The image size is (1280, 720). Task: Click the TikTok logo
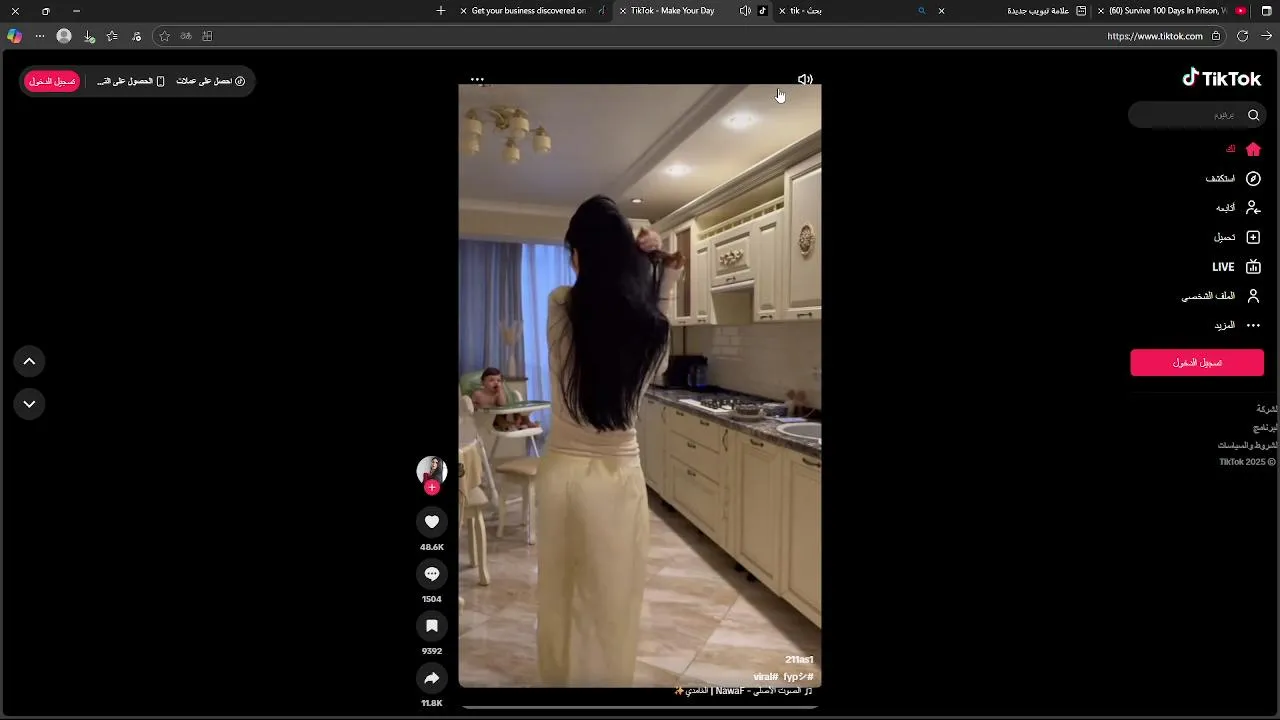[x=1221, y=79]
